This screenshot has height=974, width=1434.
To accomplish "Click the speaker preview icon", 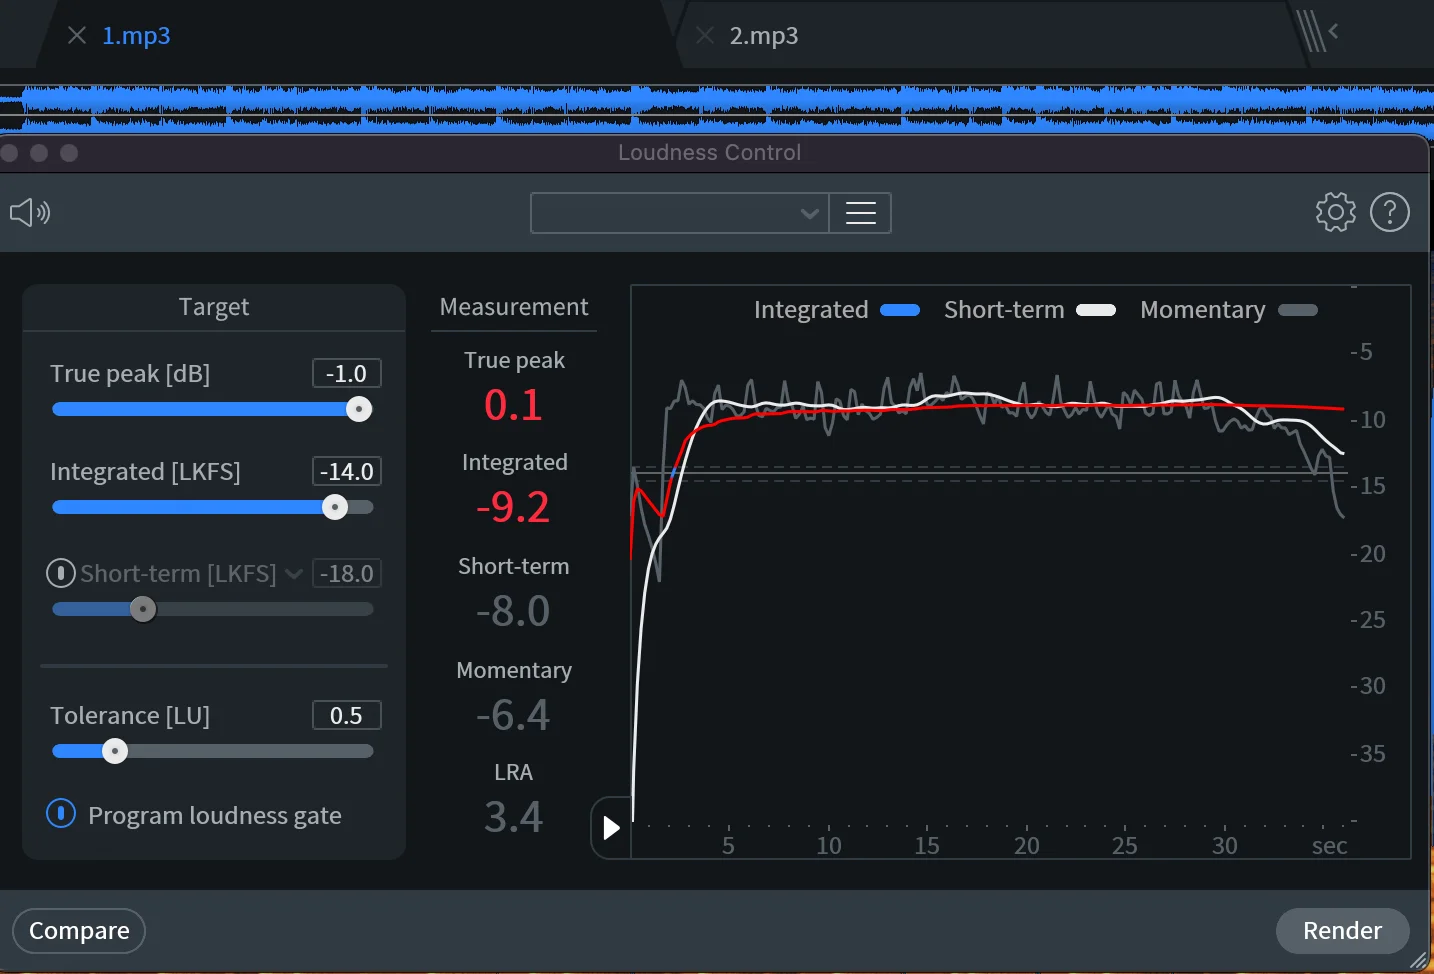I will [30, 212].
